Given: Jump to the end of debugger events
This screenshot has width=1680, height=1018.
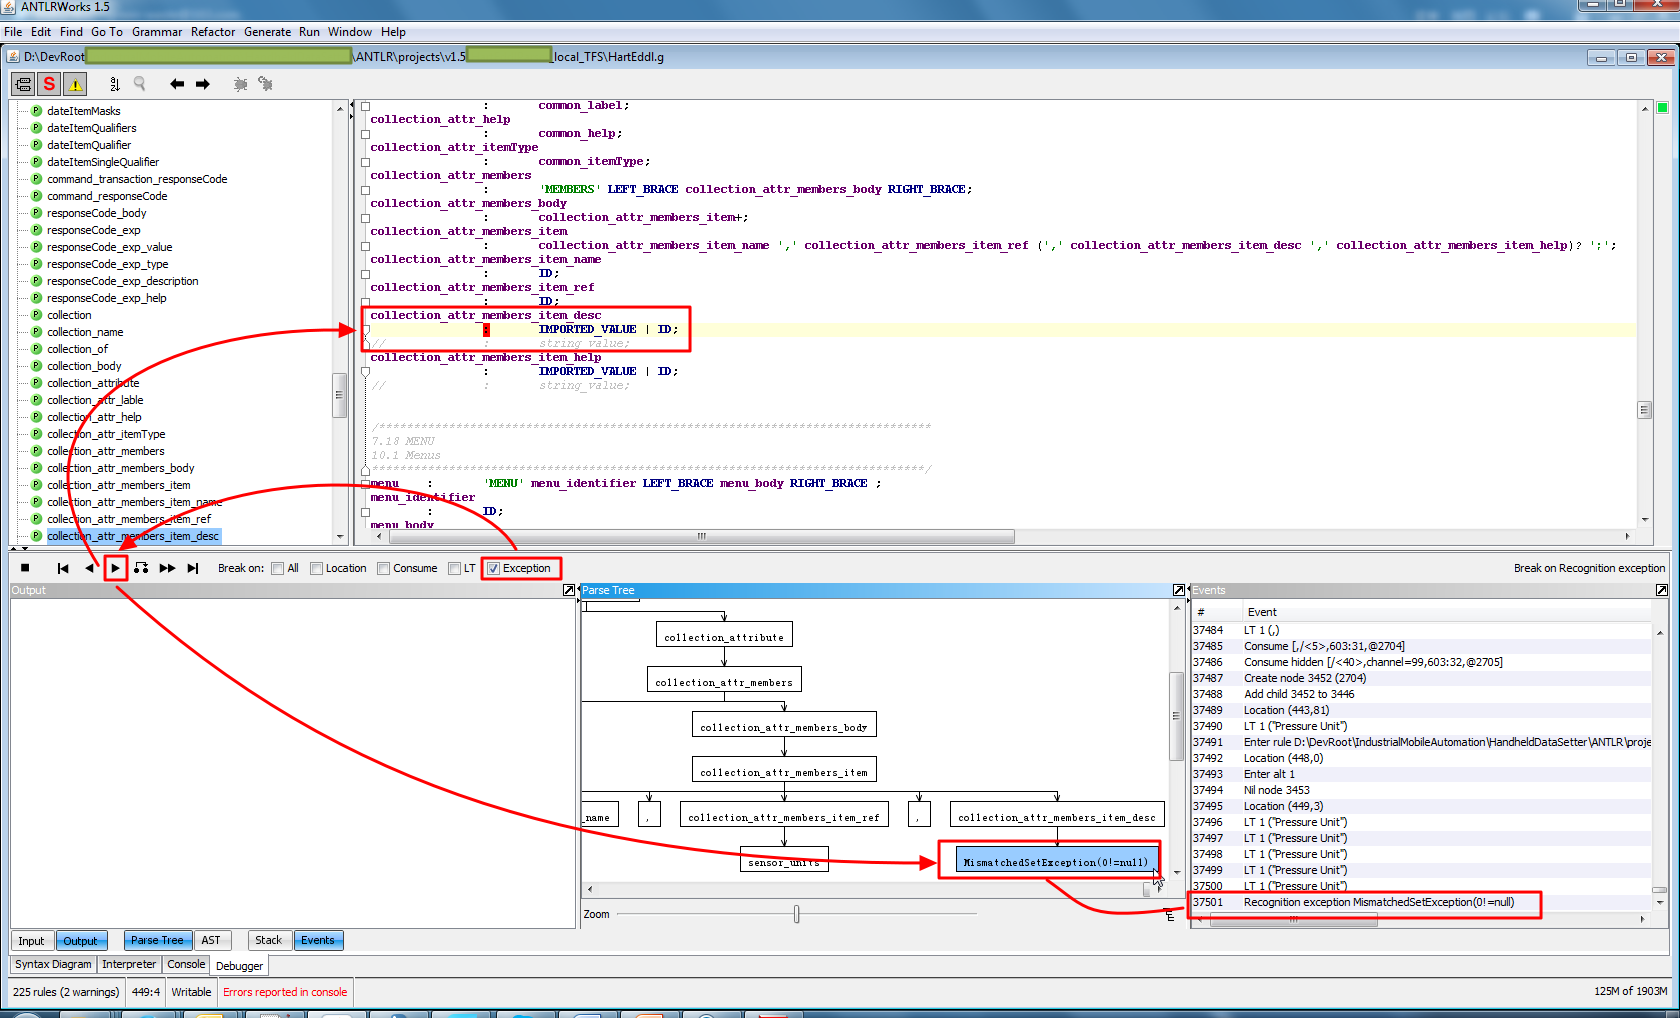Looking at the screenshot, I should (193, 568).
